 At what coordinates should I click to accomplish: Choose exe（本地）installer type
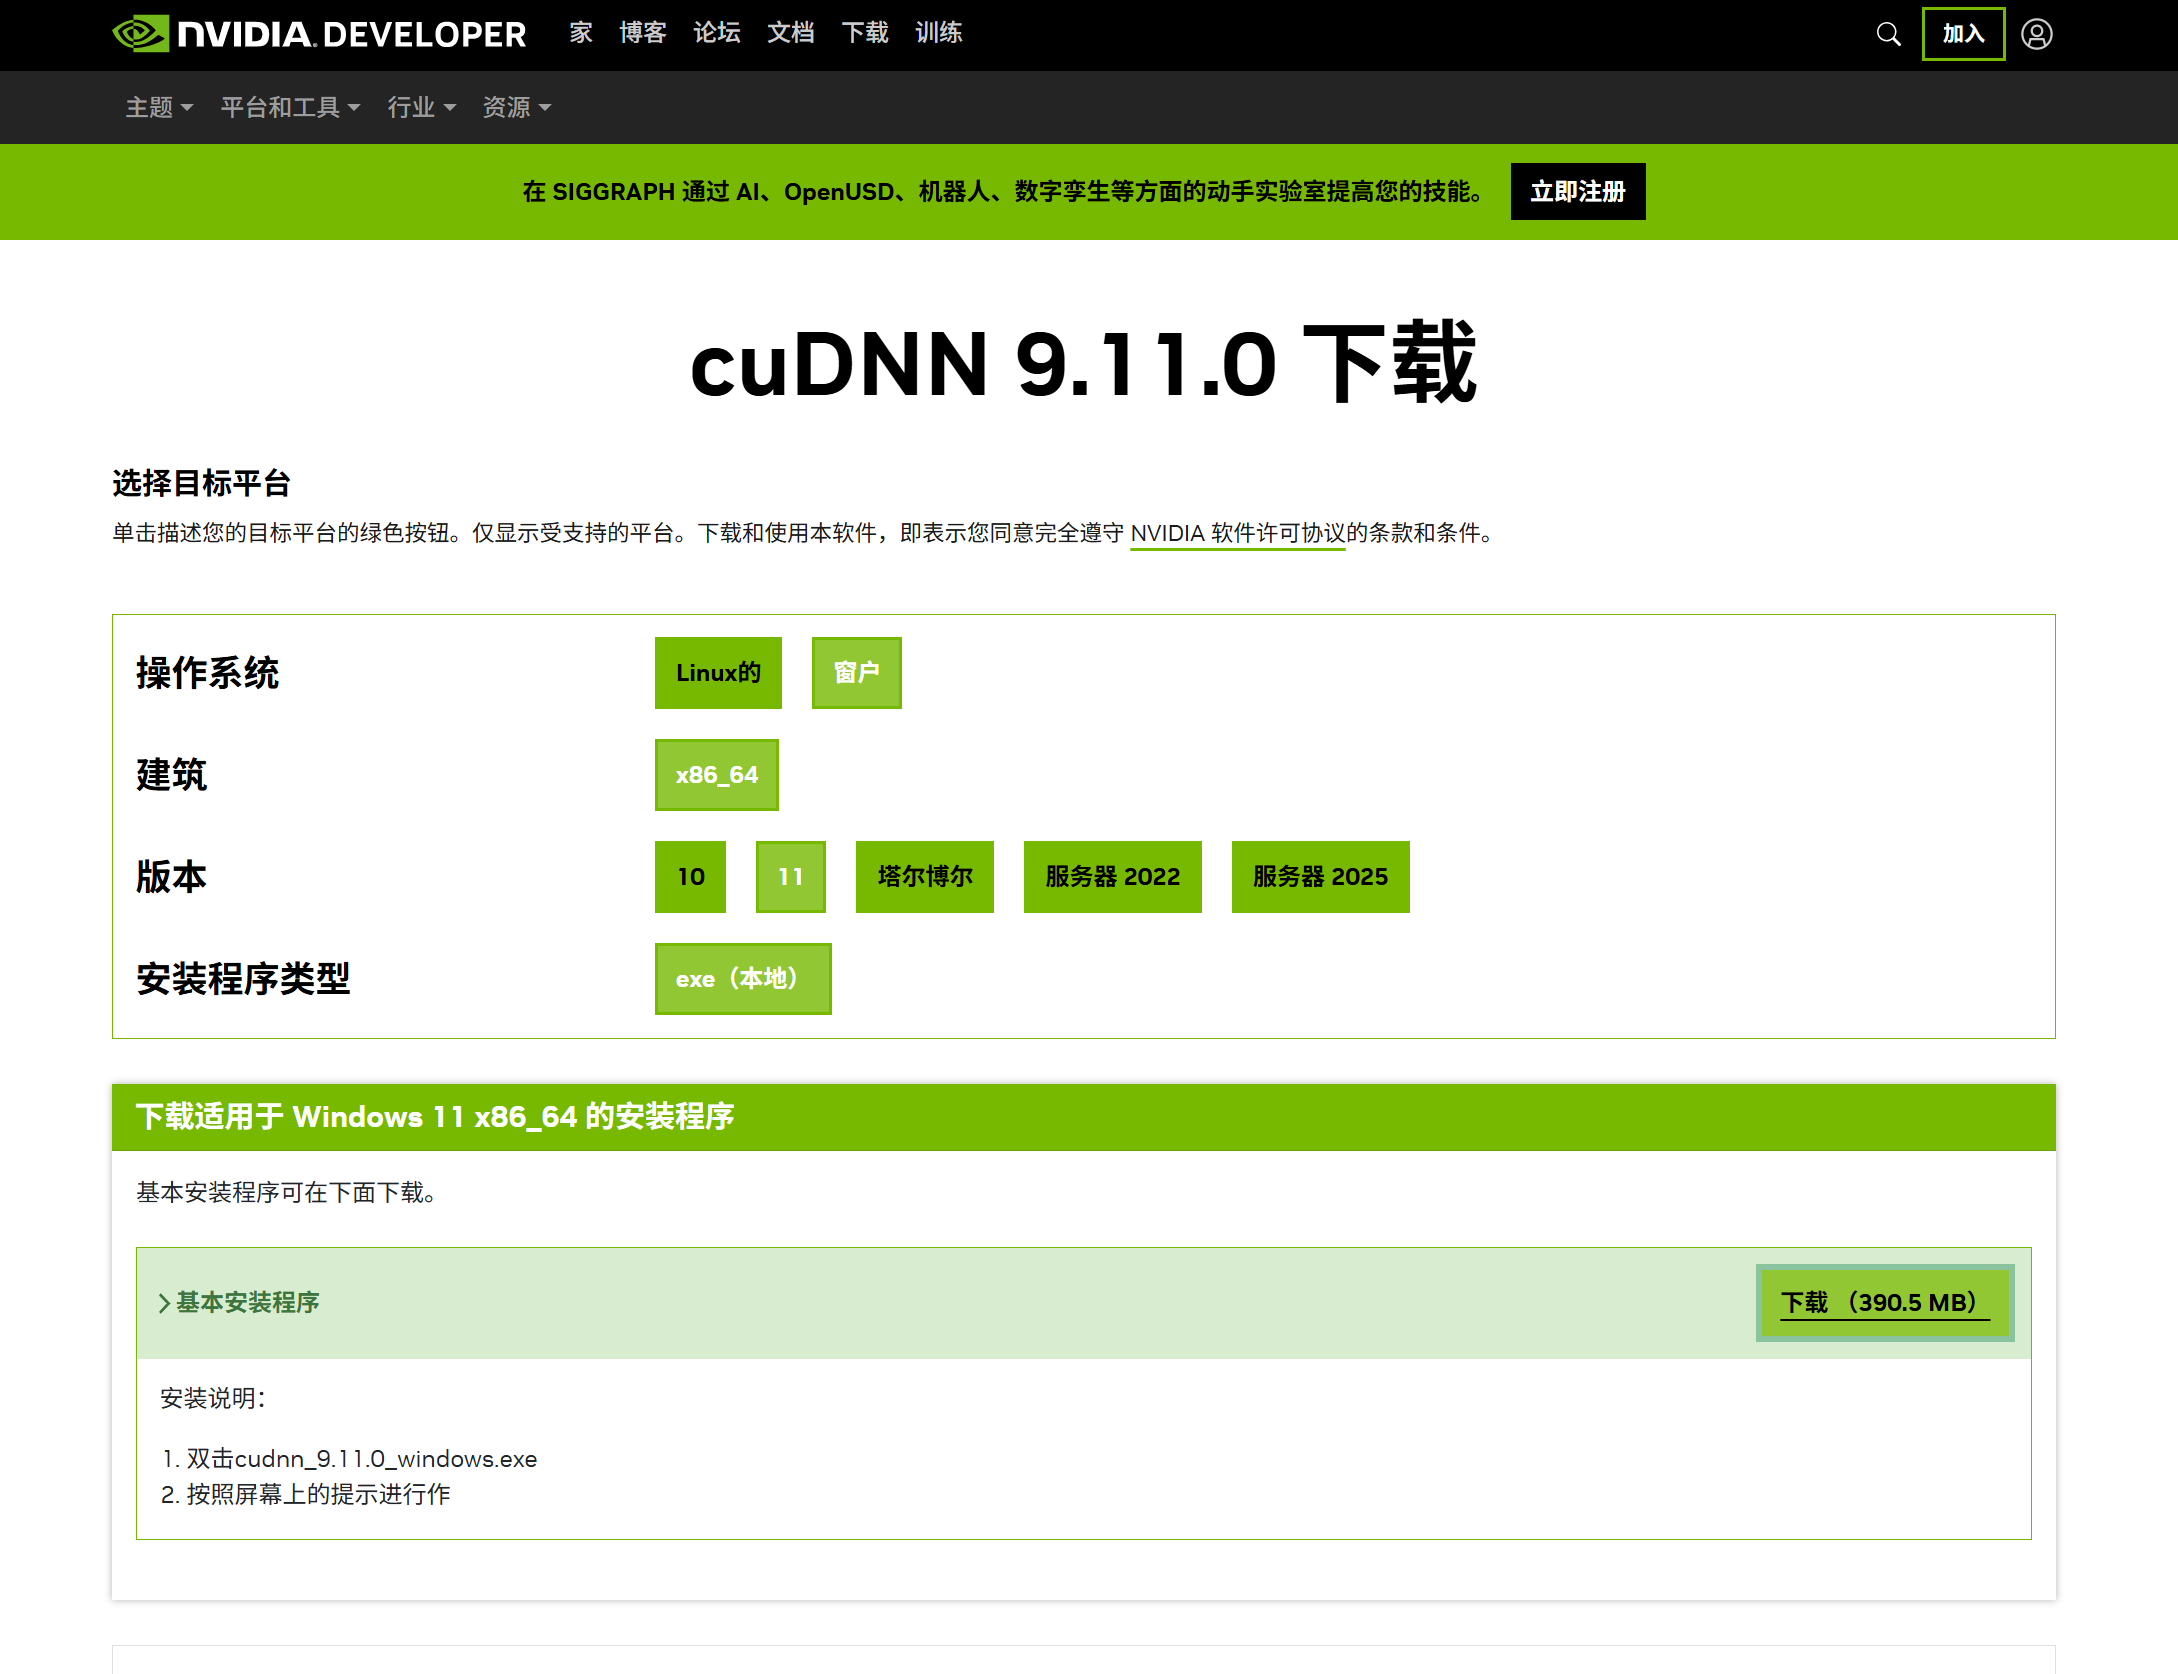[x=742, y=979]
